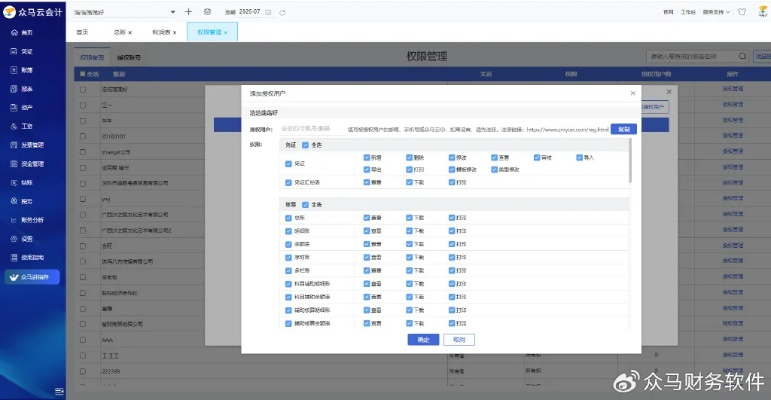Uncheck the 科目辅助明细账 row checkbox

289,284
